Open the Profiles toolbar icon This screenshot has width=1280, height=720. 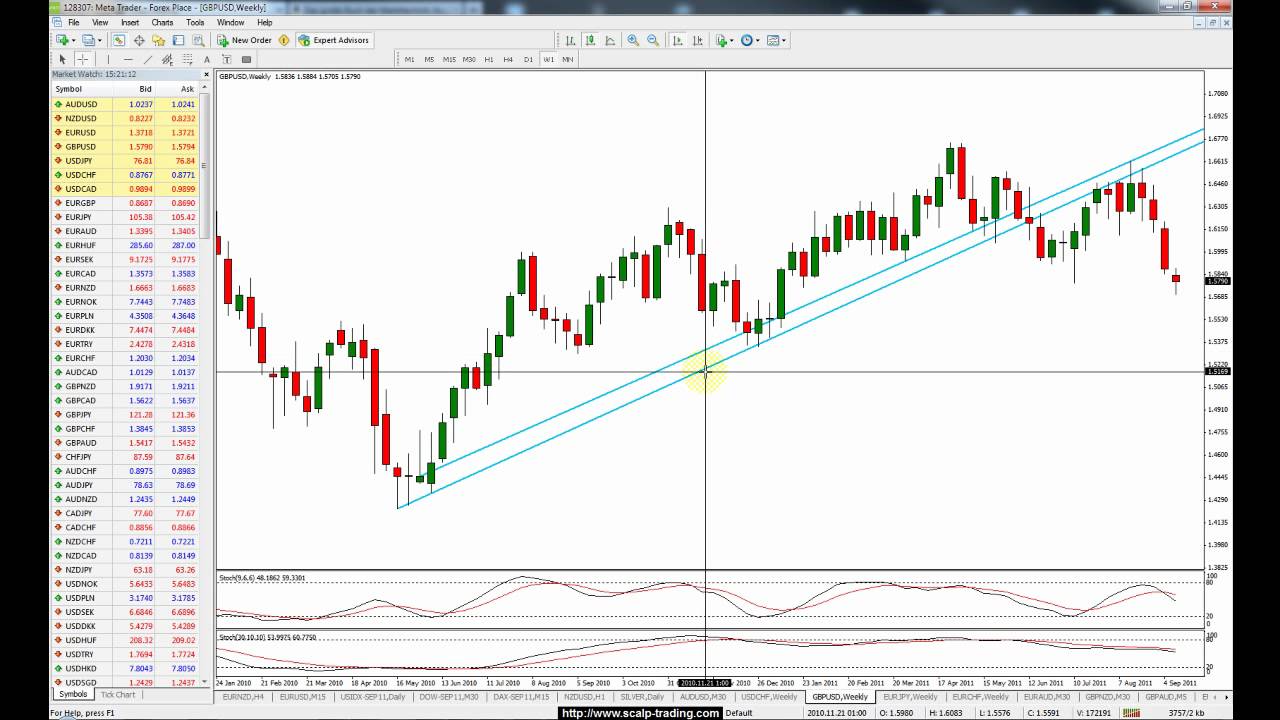[88, 40]
